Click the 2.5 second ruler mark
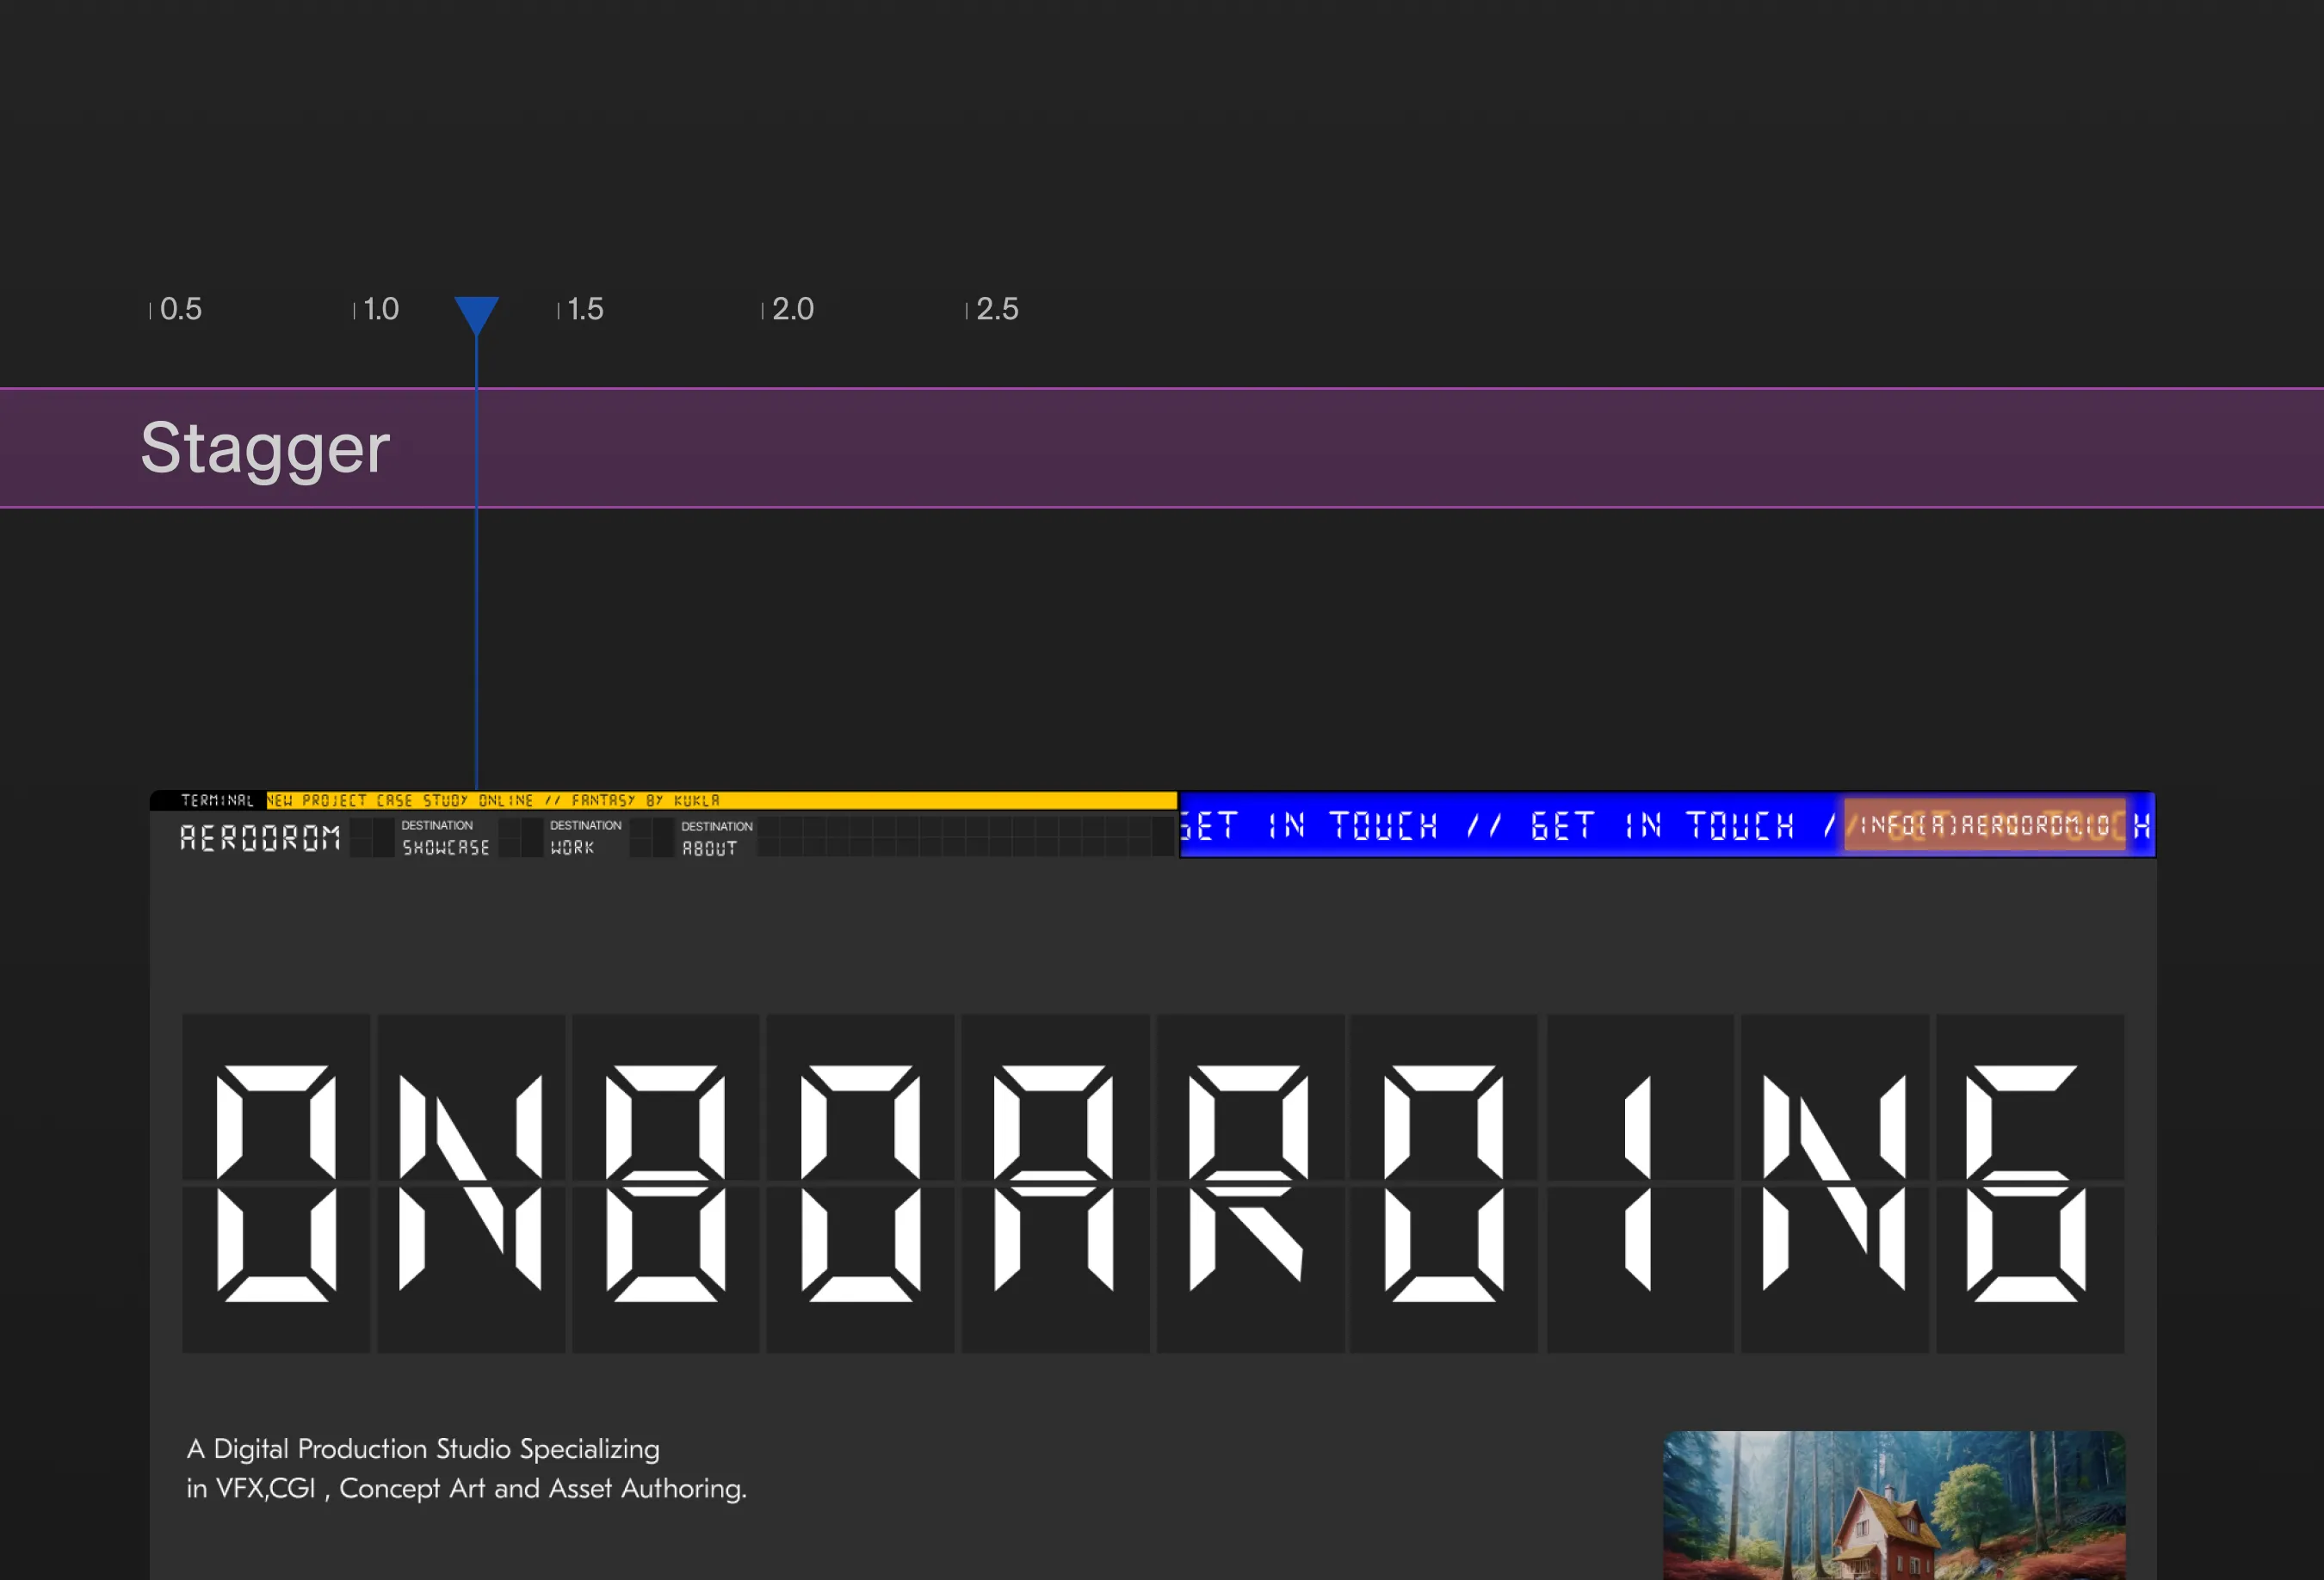 coord(996,309)
